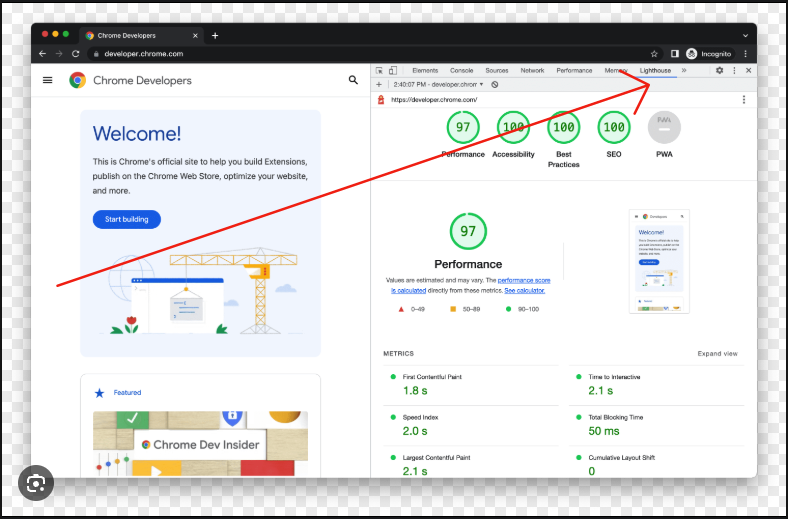Close the DevTools panel

tap(749, 71)
